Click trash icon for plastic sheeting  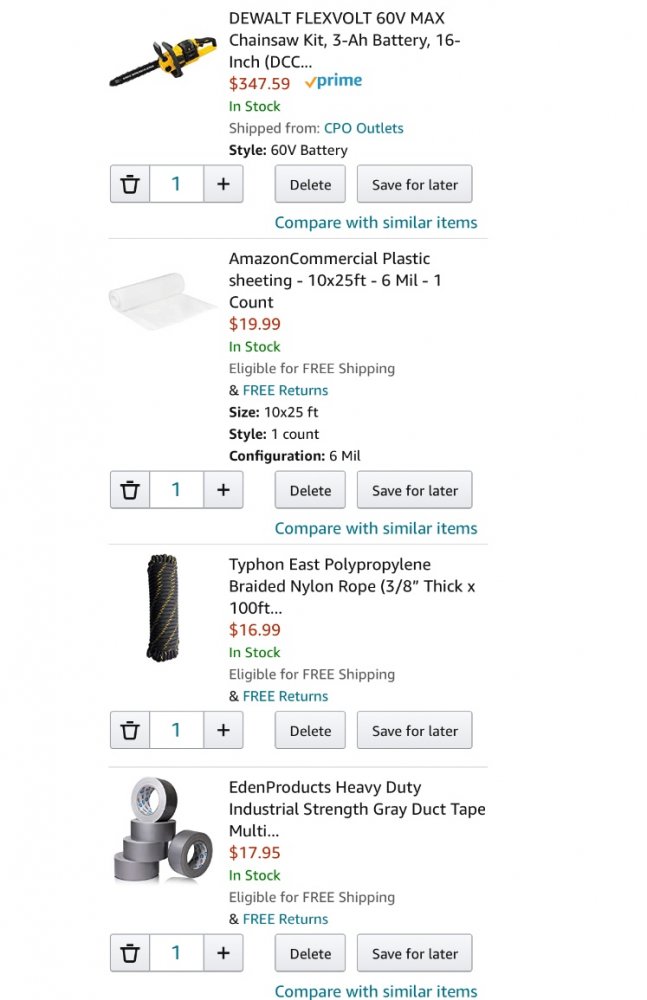(130, 490)
